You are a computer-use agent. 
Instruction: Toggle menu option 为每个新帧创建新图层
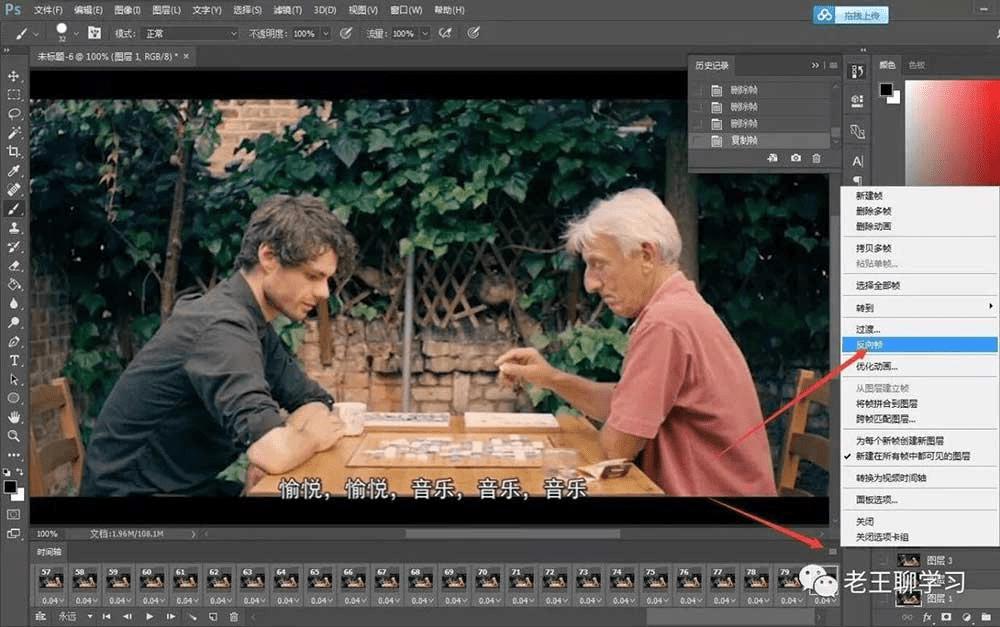coord(900,441)
